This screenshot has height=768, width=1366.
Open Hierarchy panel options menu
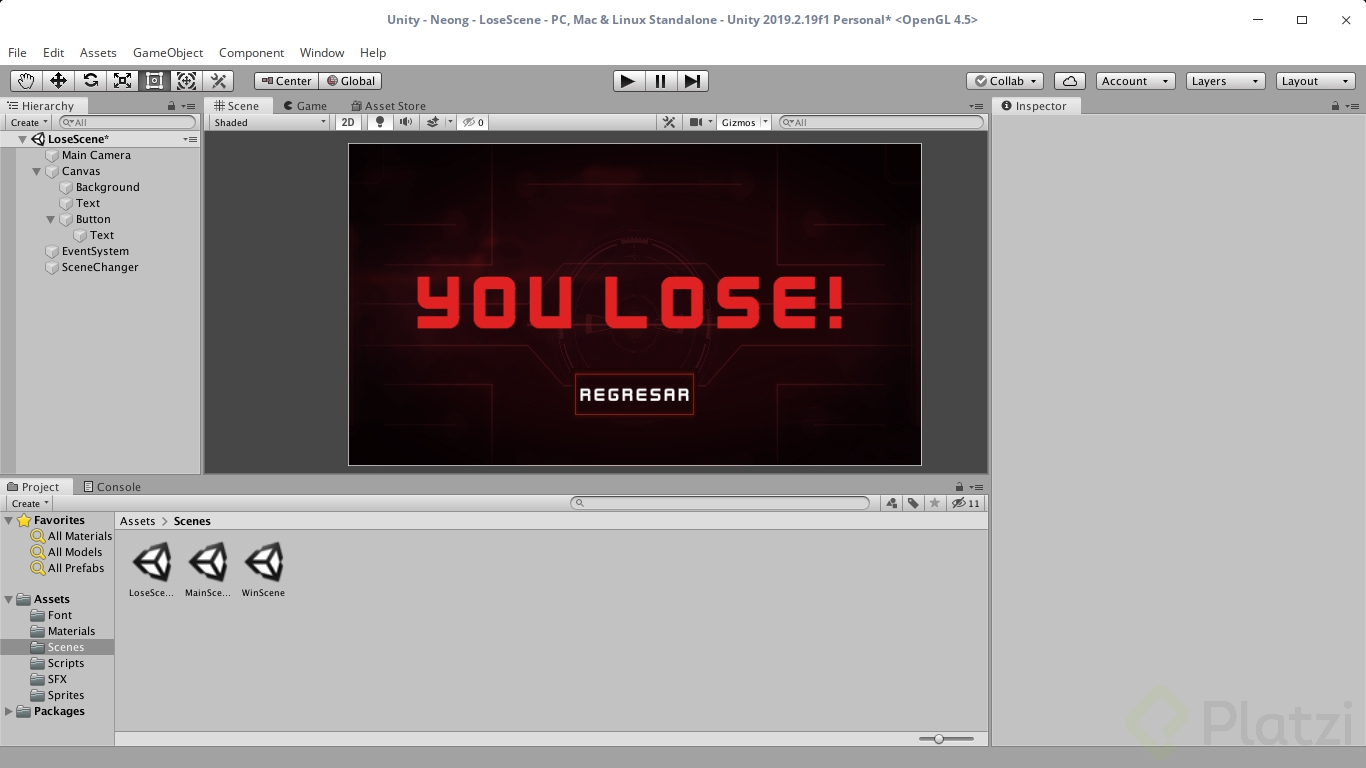(x=188, y=106)
